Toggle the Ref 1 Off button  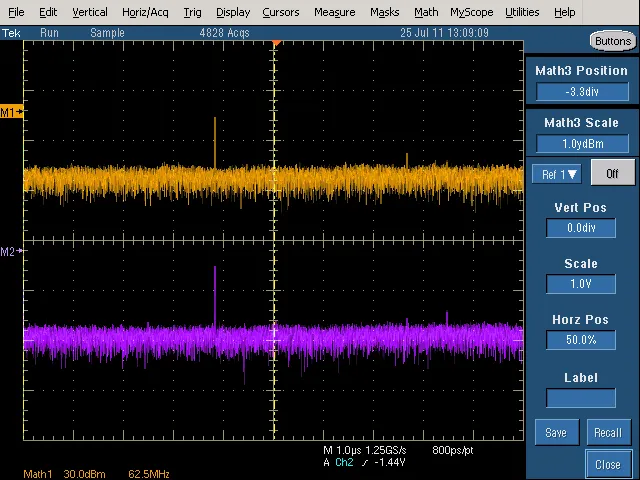(612, 173)
